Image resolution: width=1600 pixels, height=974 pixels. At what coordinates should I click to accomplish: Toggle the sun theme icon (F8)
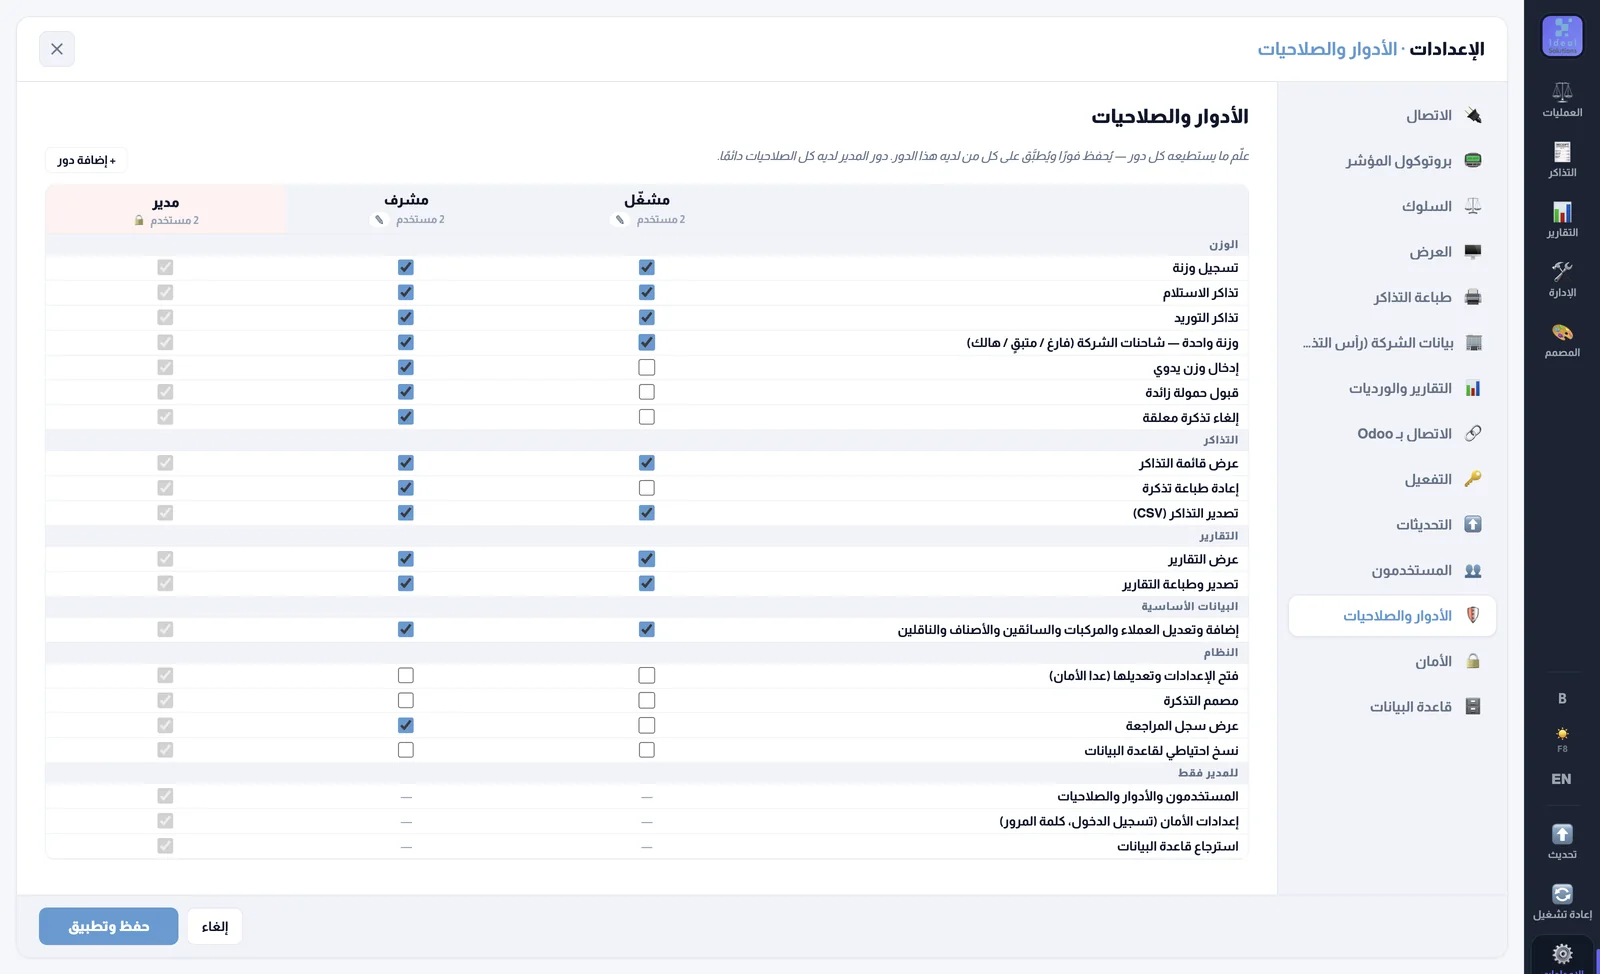tap(1562, 739)
